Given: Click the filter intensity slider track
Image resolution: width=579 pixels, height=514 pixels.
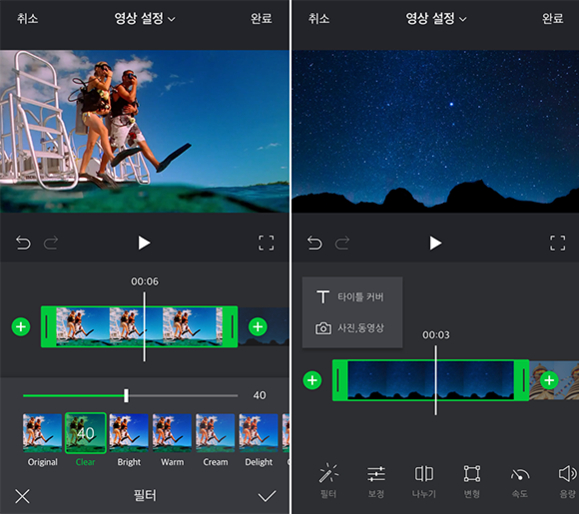Looking at the screenshot, I should pos(130,395).
